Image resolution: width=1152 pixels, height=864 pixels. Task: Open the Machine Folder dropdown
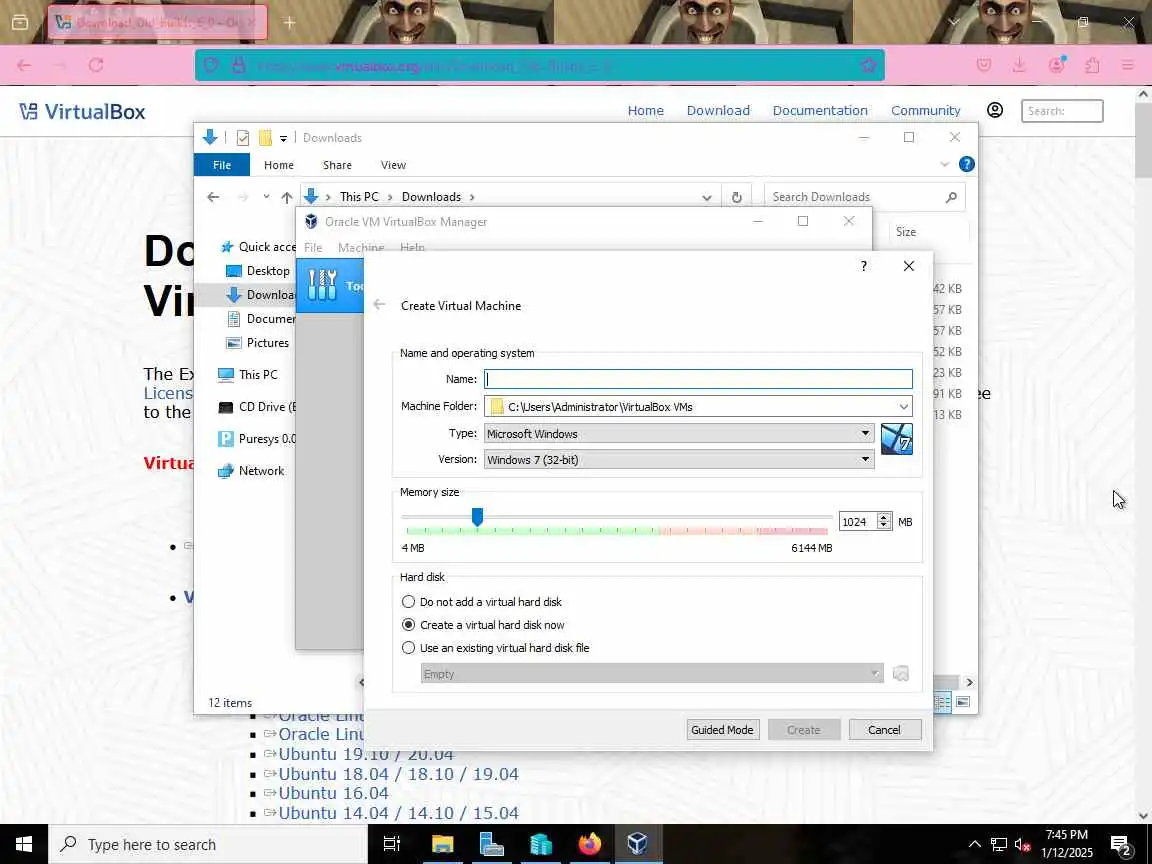click(x=903, y=406)
